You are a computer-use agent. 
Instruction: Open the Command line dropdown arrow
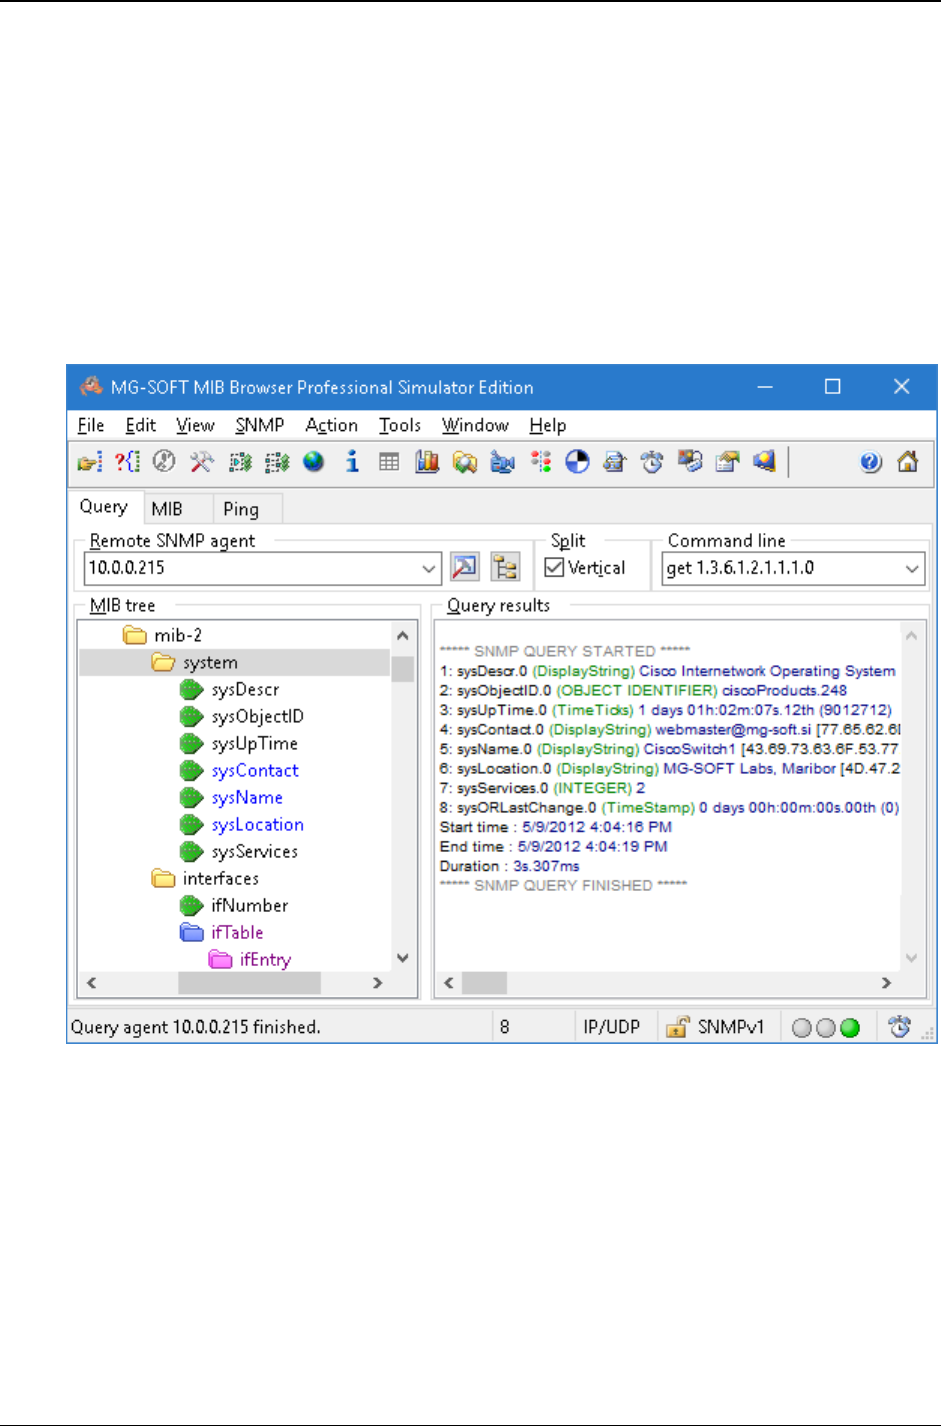[x=912, y=568]
